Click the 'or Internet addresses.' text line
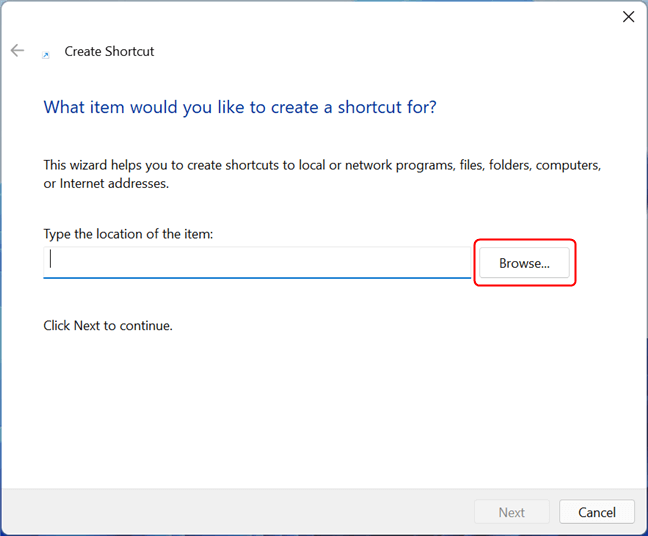The height and width of the screenshot is (536, 648). point(106,183)
